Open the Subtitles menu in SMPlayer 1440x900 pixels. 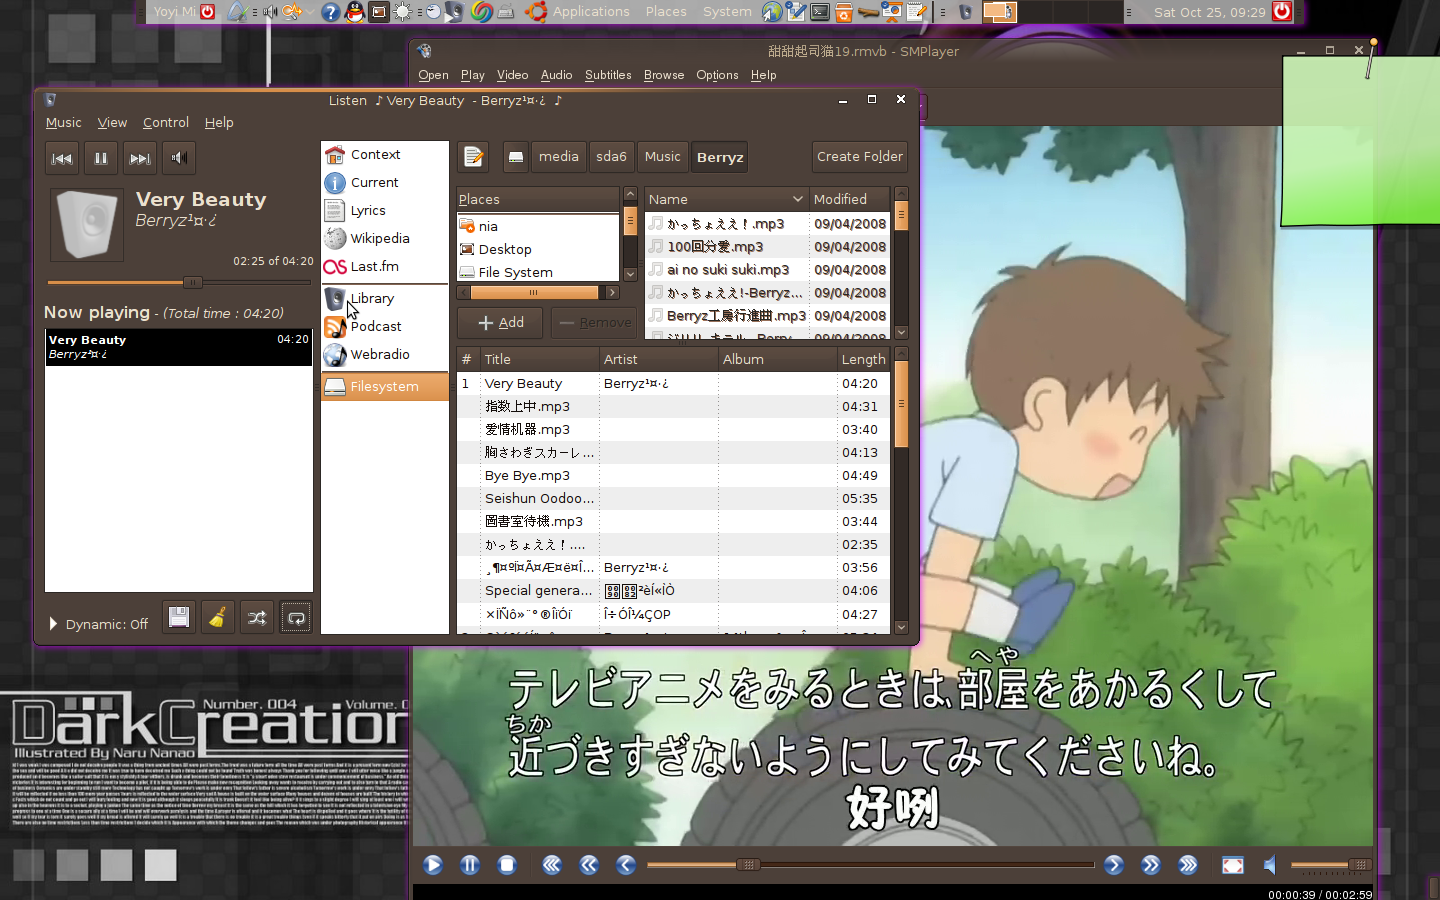(x=608, y=75)
